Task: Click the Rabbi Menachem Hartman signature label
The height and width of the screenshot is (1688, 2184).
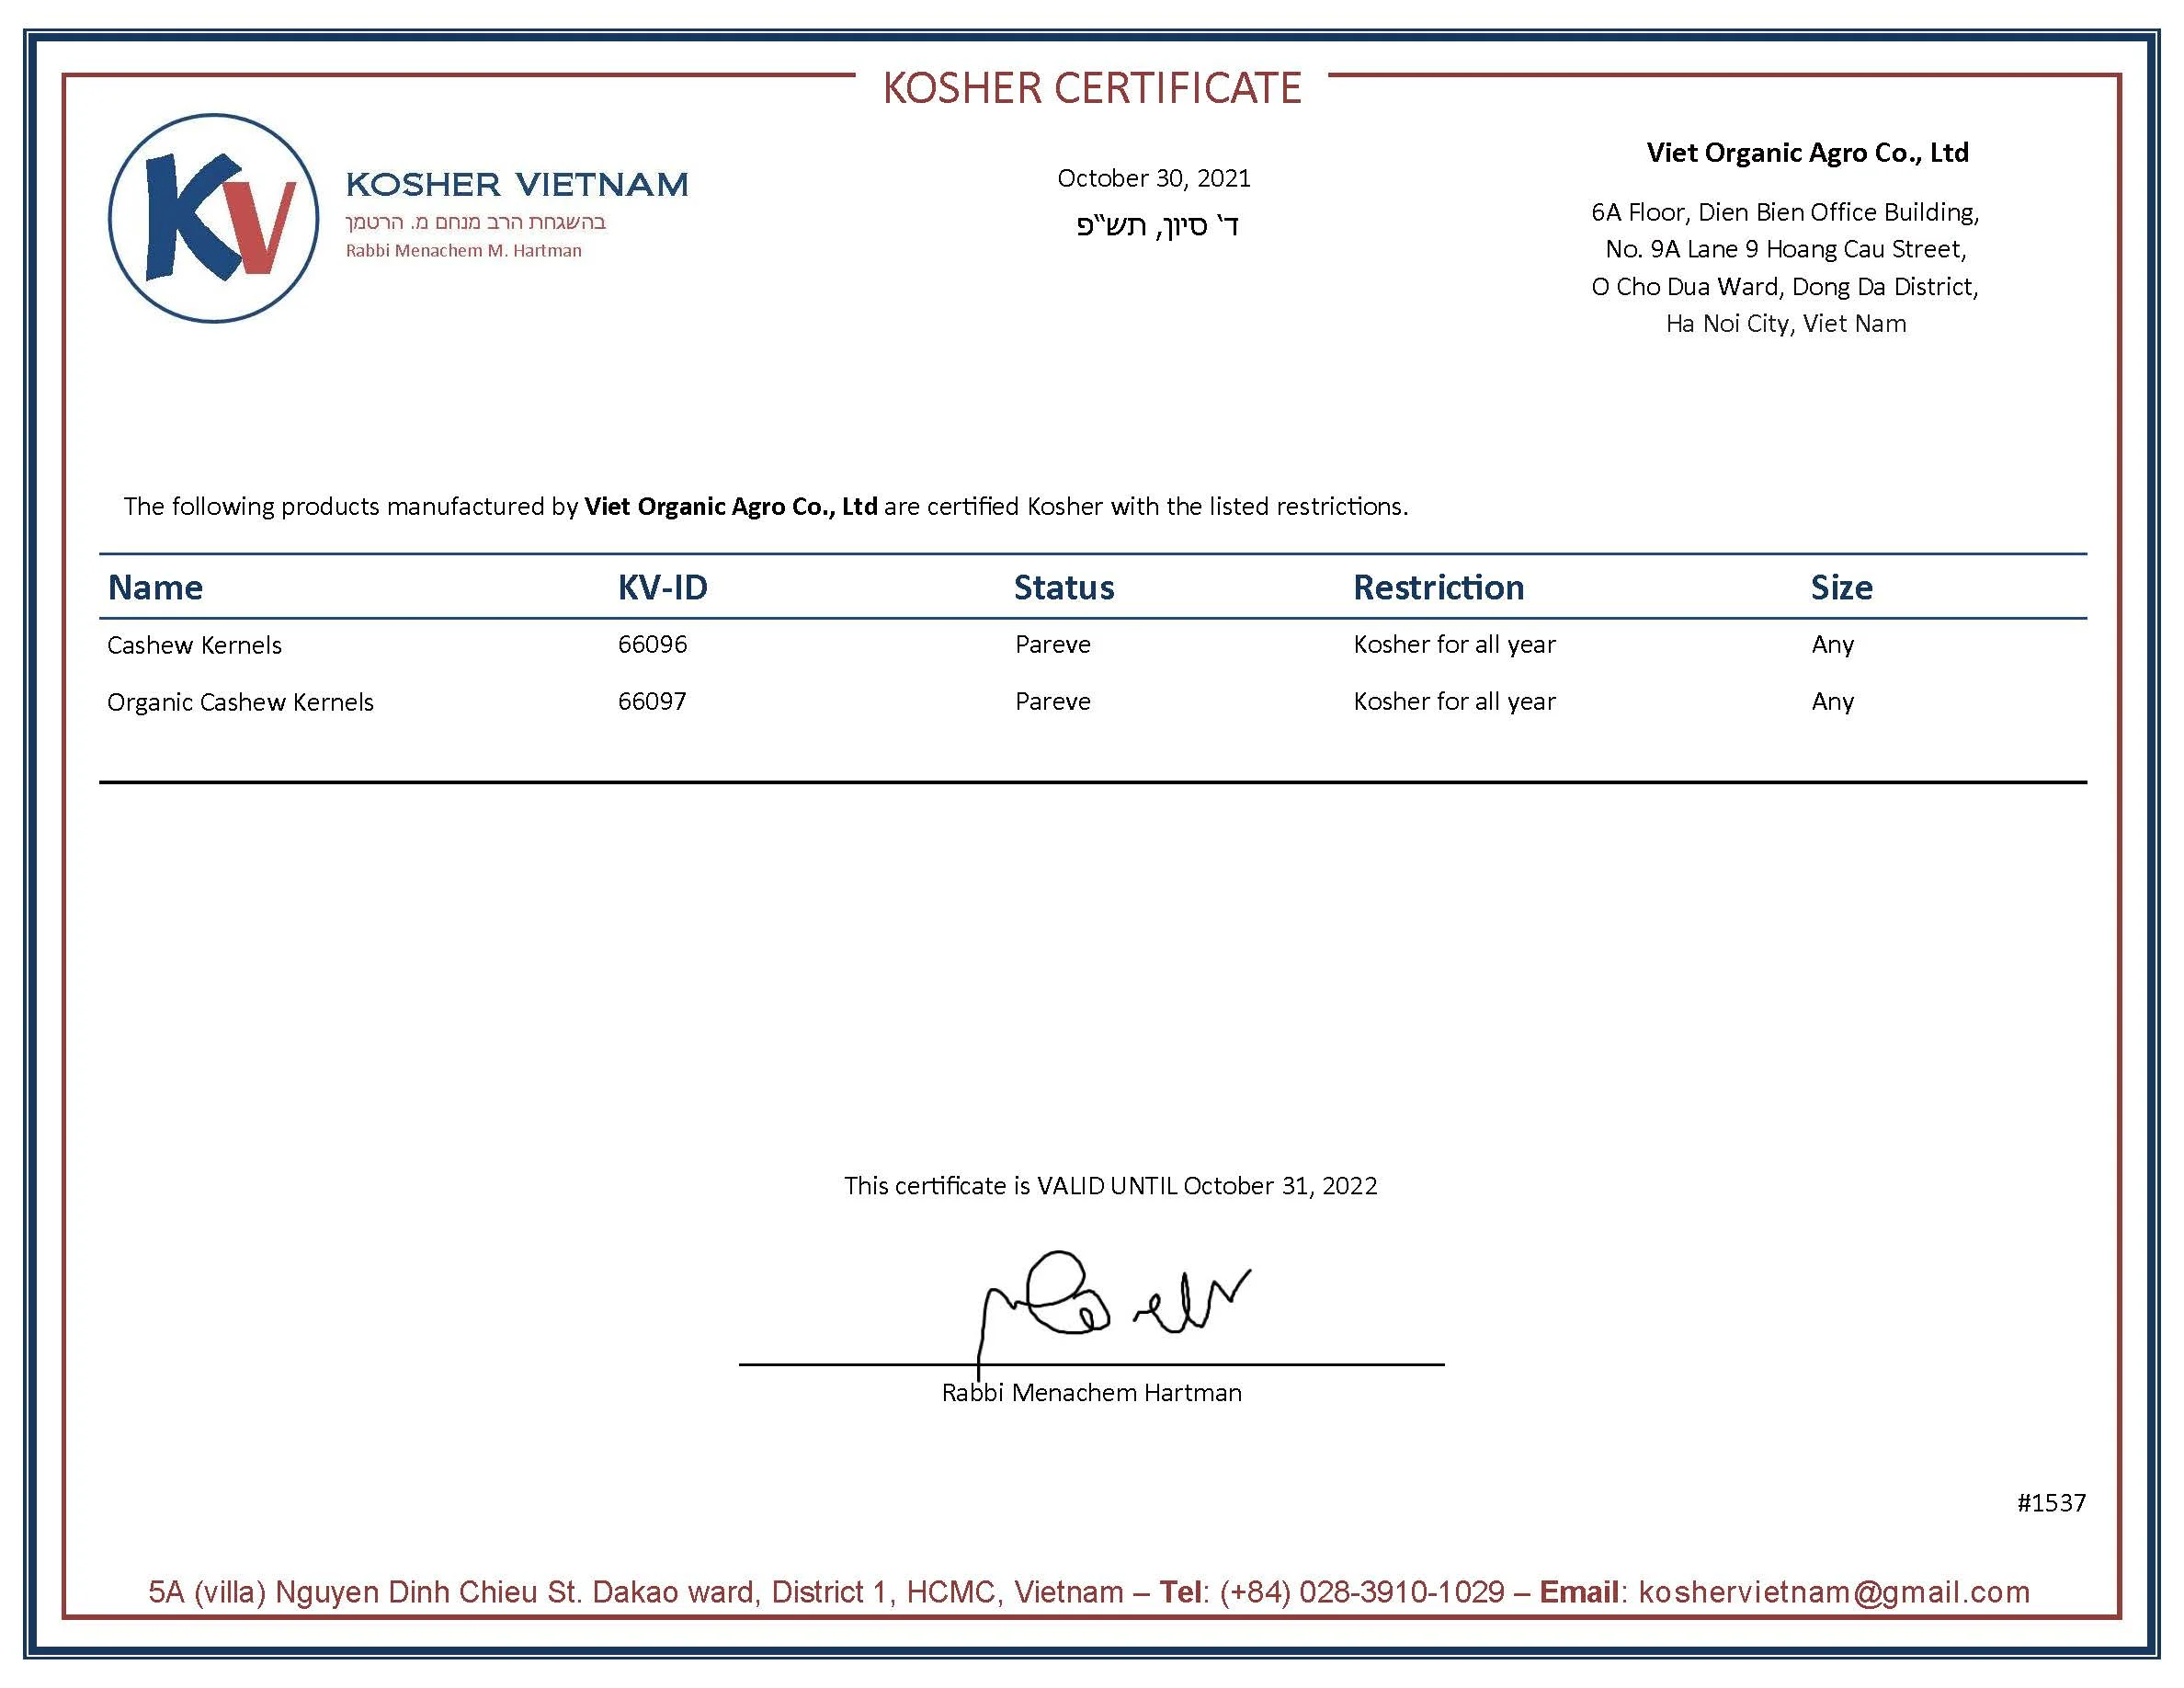Action: pyautogui.click(x=1091, y=1392)
